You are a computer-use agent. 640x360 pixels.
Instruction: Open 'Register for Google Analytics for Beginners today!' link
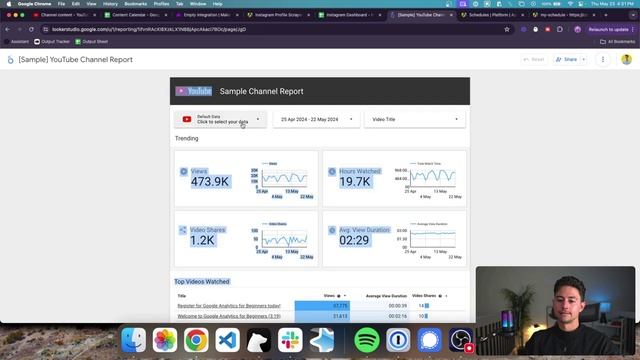[x=229, y=306]
